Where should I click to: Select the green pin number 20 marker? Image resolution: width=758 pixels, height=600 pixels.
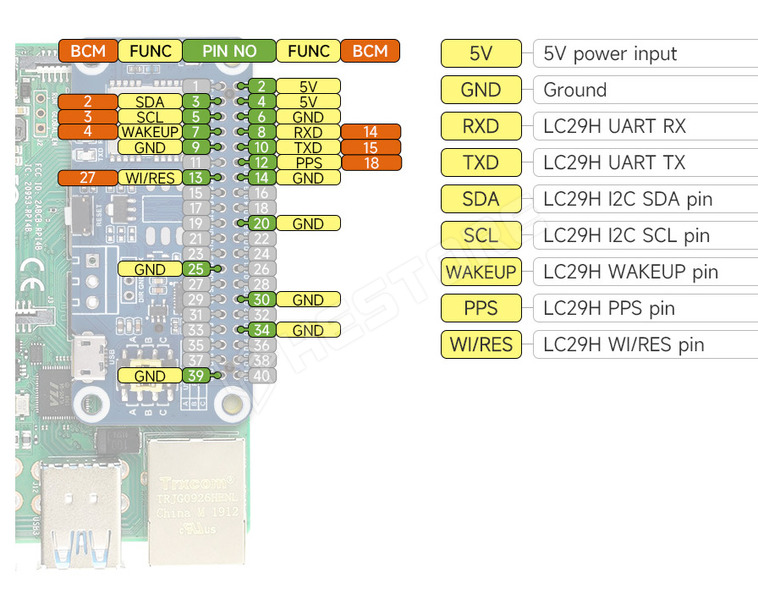262,224
